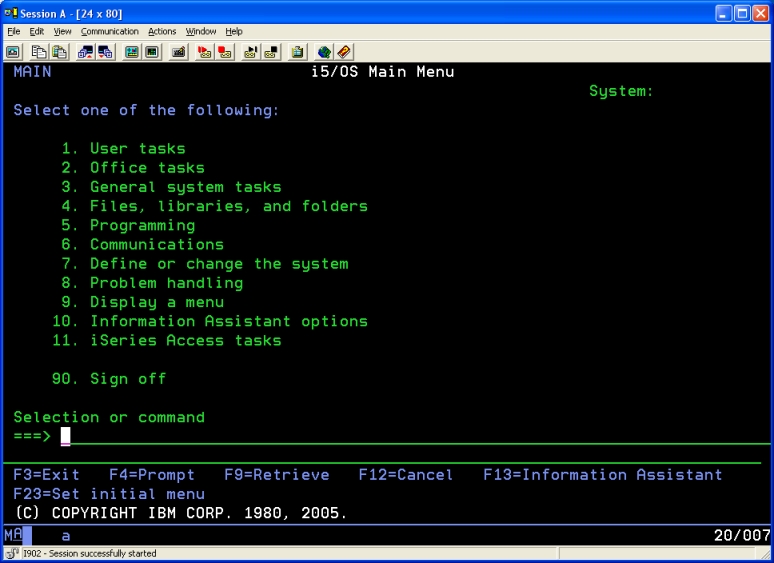774x563 pixels.
Task: Open the View menu
Action: pos(62,32)
